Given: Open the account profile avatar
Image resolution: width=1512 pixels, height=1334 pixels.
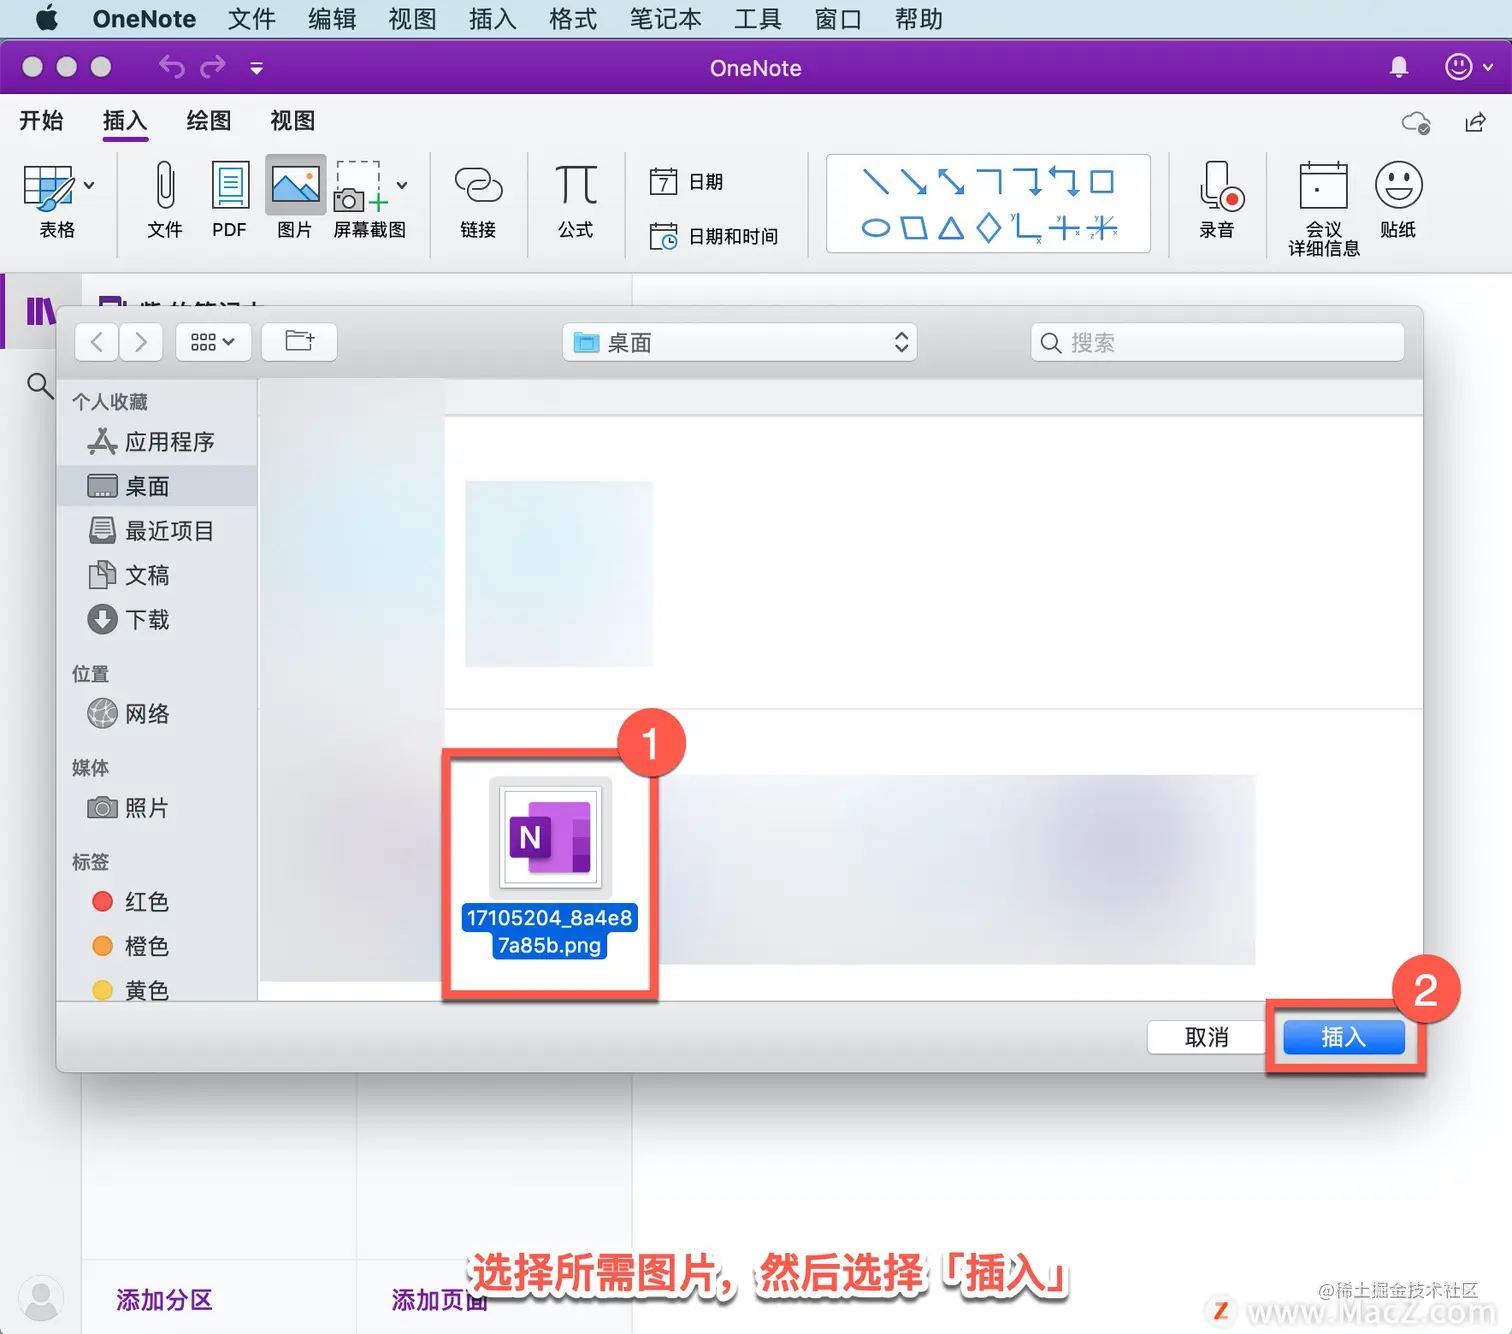Looking at the screenshot, I should [41, 1298].
